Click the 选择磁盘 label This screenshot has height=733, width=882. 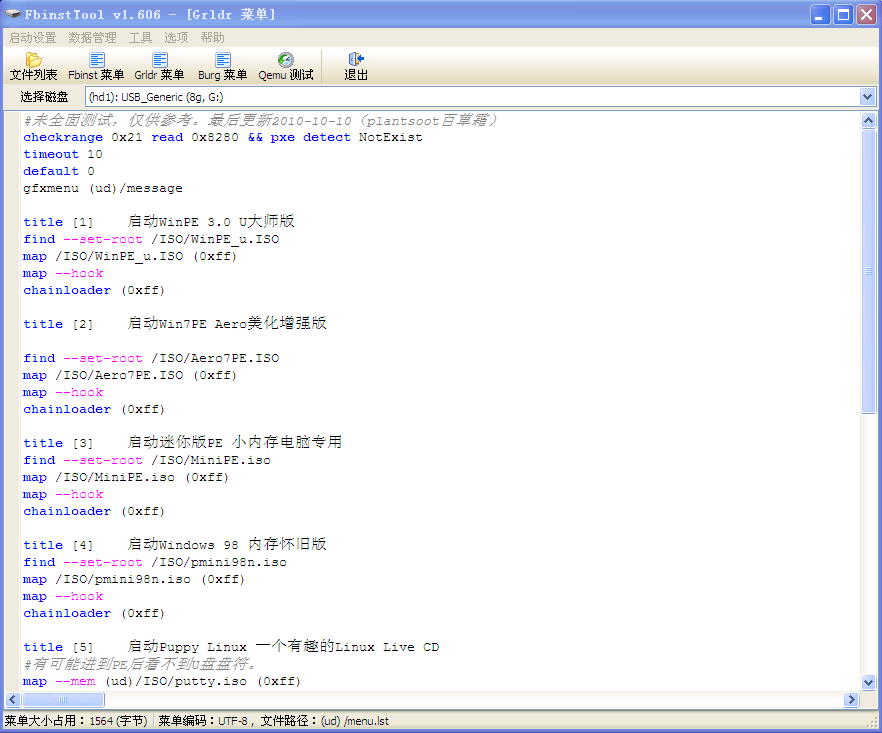point(44,97)
